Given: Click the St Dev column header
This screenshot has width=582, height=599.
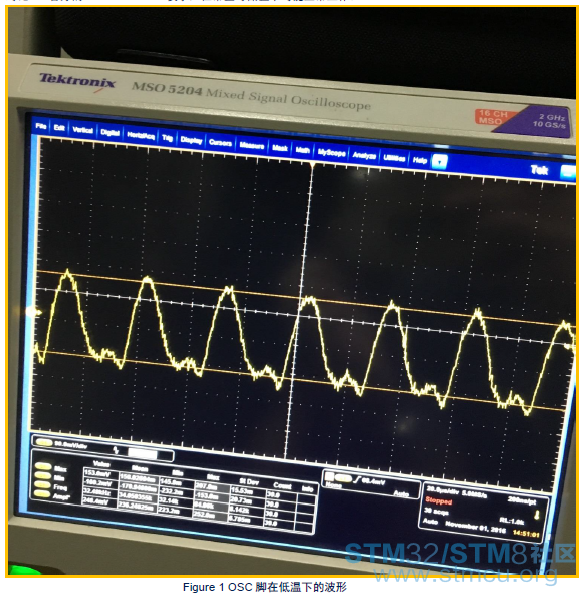Looking at the screenshot, I should click(x=248, y=481).
